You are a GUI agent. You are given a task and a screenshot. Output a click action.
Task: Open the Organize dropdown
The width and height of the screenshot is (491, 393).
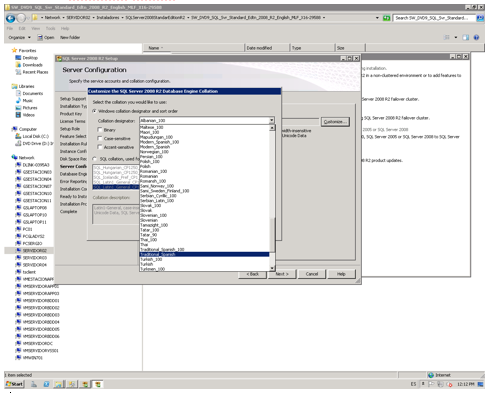coord(19,37)
